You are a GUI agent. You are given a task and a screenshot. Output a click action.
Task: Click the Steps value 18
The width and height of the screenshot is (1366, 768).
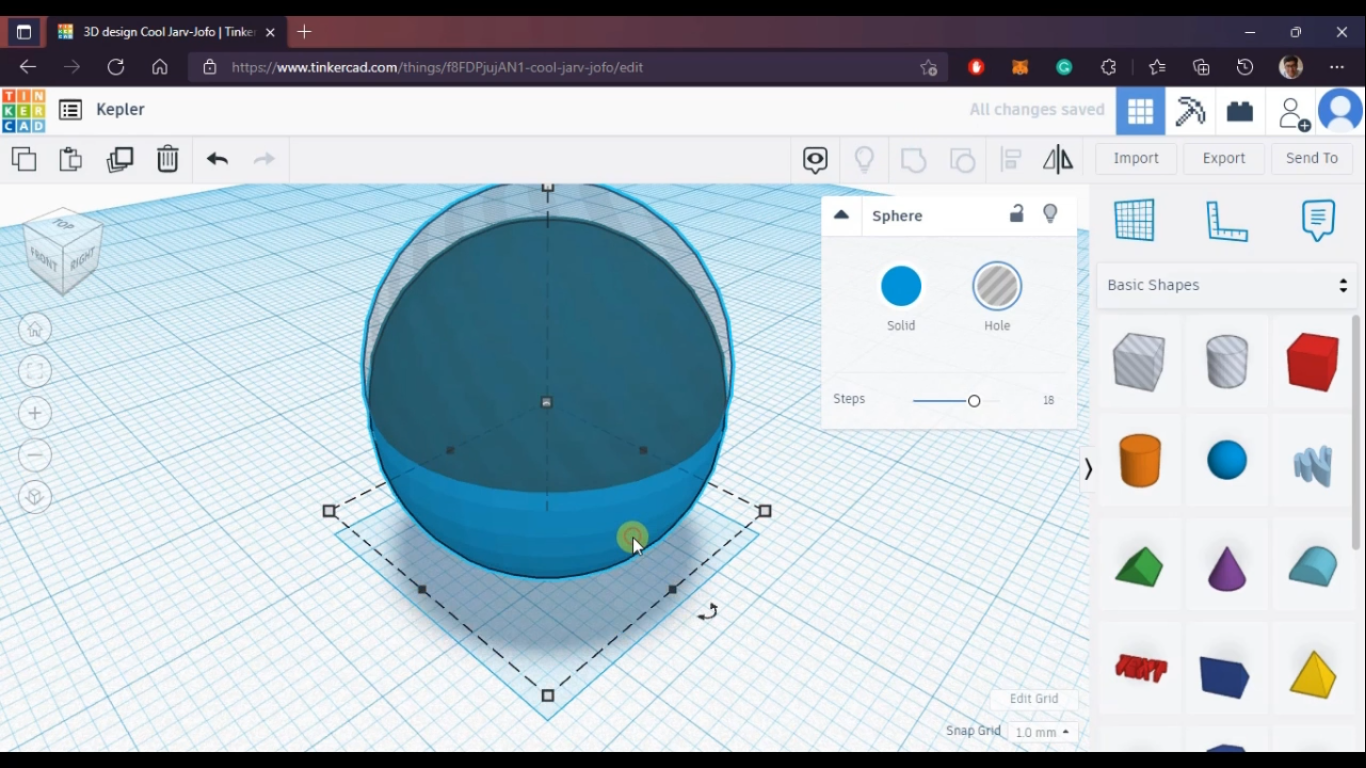1048,400
